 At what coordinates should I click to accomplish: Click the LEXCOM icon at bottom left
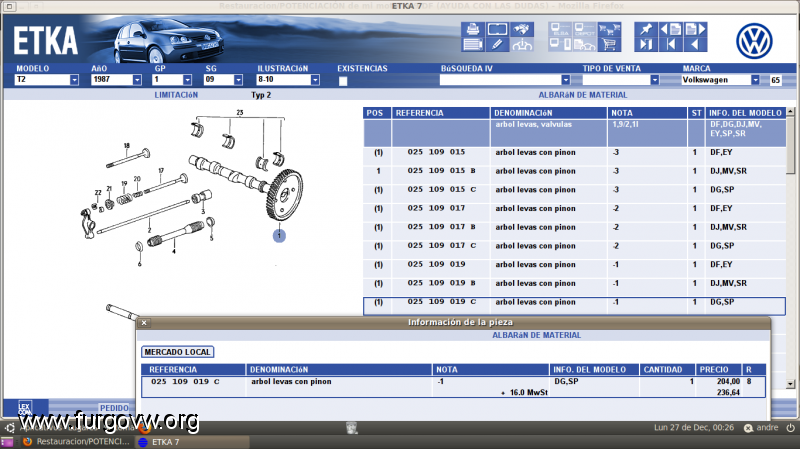[25, 408]
